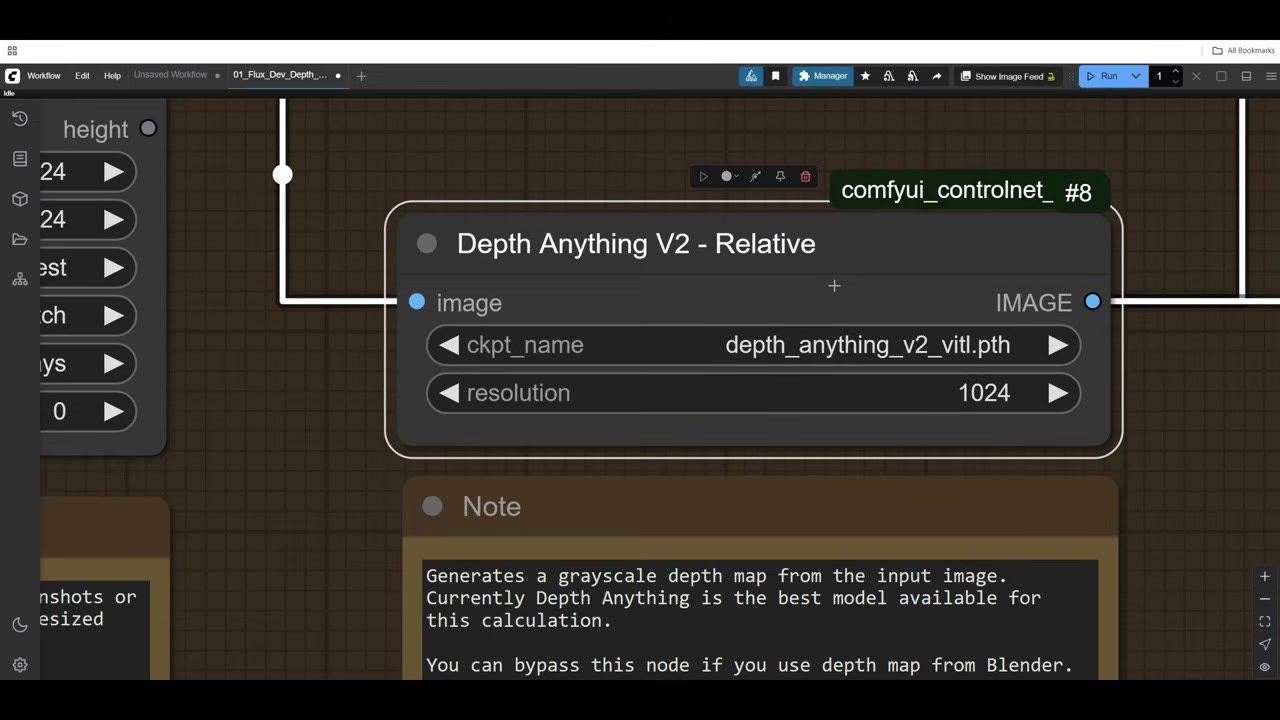
Task: Open the queue history sidebar icon
Action: pos(19,119)
